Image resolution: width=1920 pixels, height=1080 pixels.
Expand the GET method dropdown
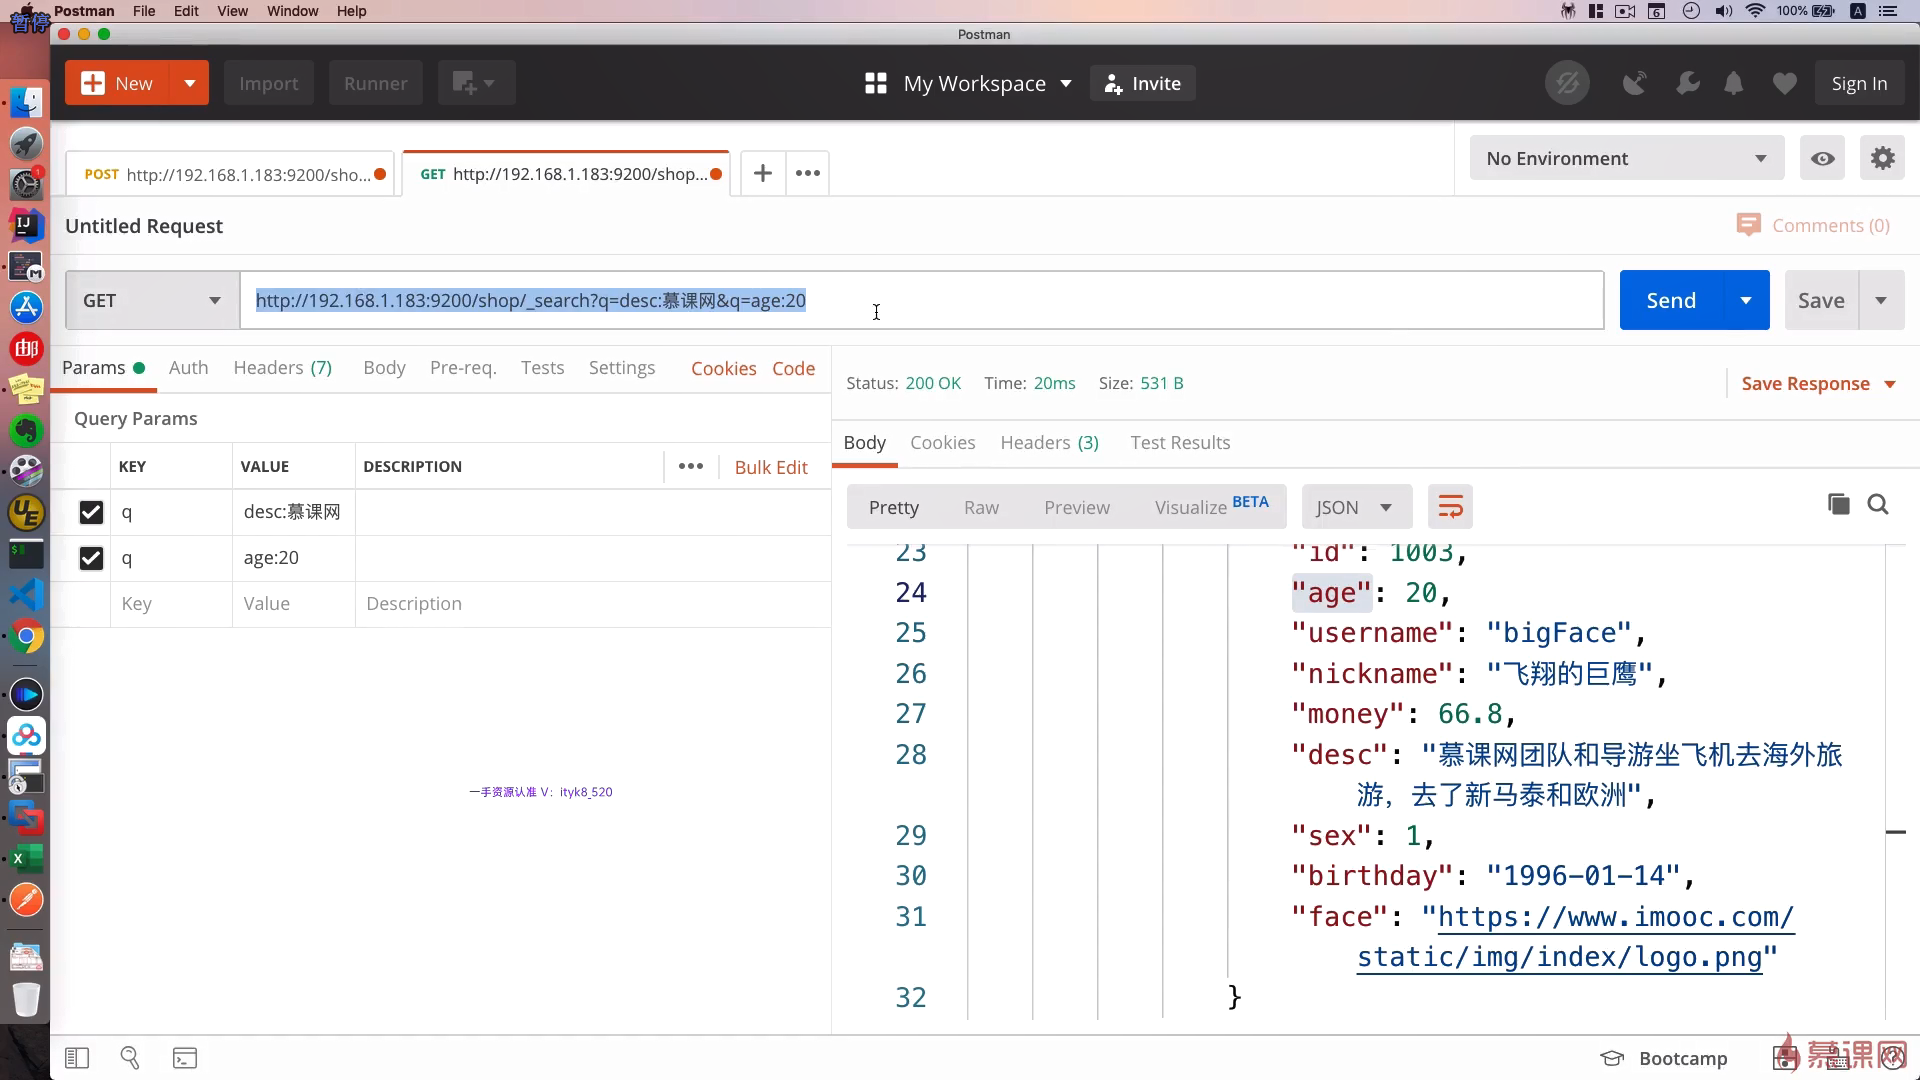(x=152, y=300)
